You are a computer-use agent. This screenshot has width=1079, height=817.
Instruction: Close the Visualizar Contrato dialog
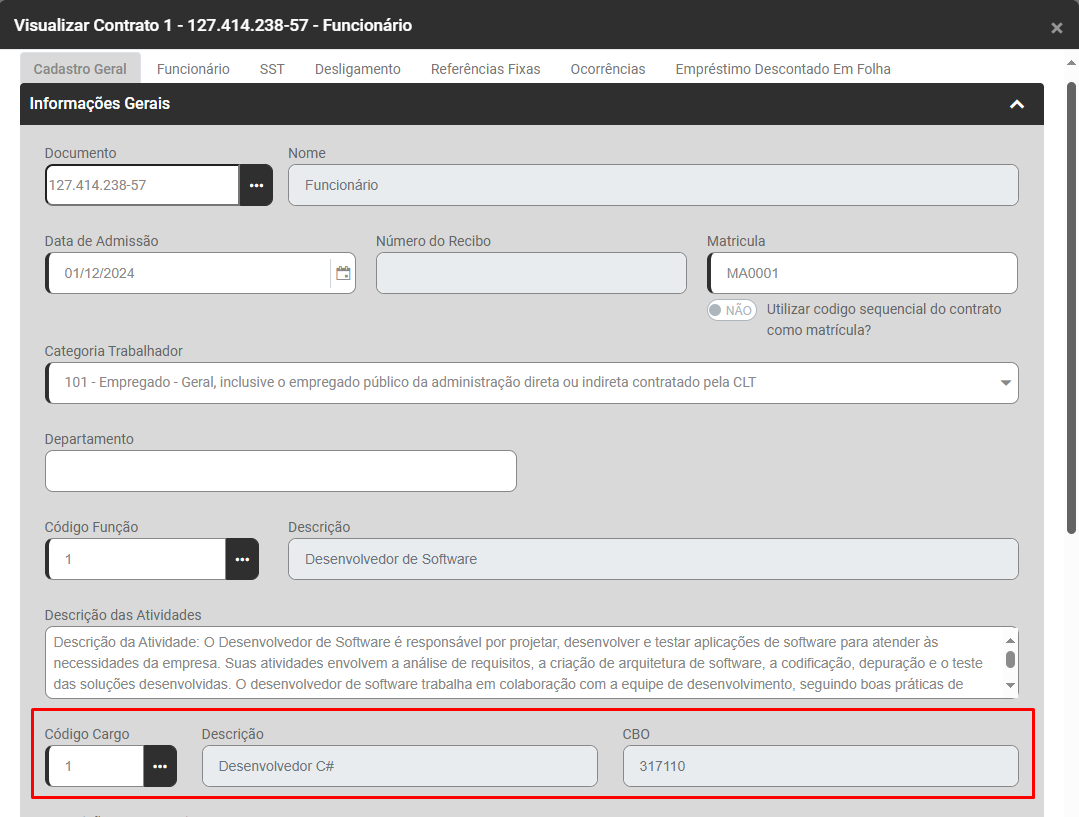click(x=1056, y=28)
